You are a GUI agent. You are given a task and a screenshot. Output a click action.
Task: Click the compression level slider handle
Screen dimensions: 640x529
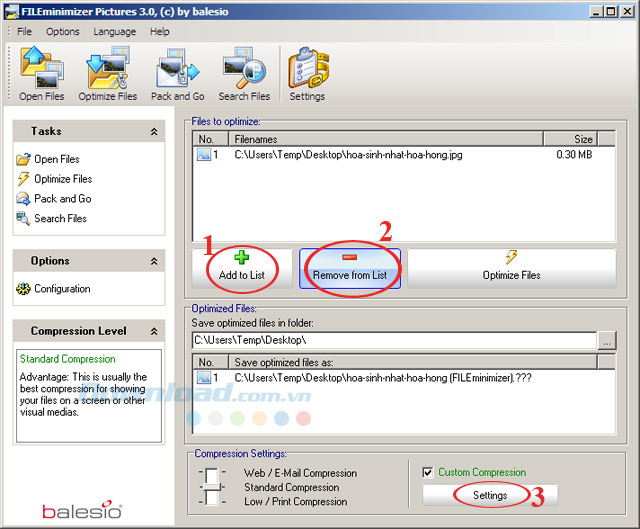pyautogui.click(x=212, y=487)
